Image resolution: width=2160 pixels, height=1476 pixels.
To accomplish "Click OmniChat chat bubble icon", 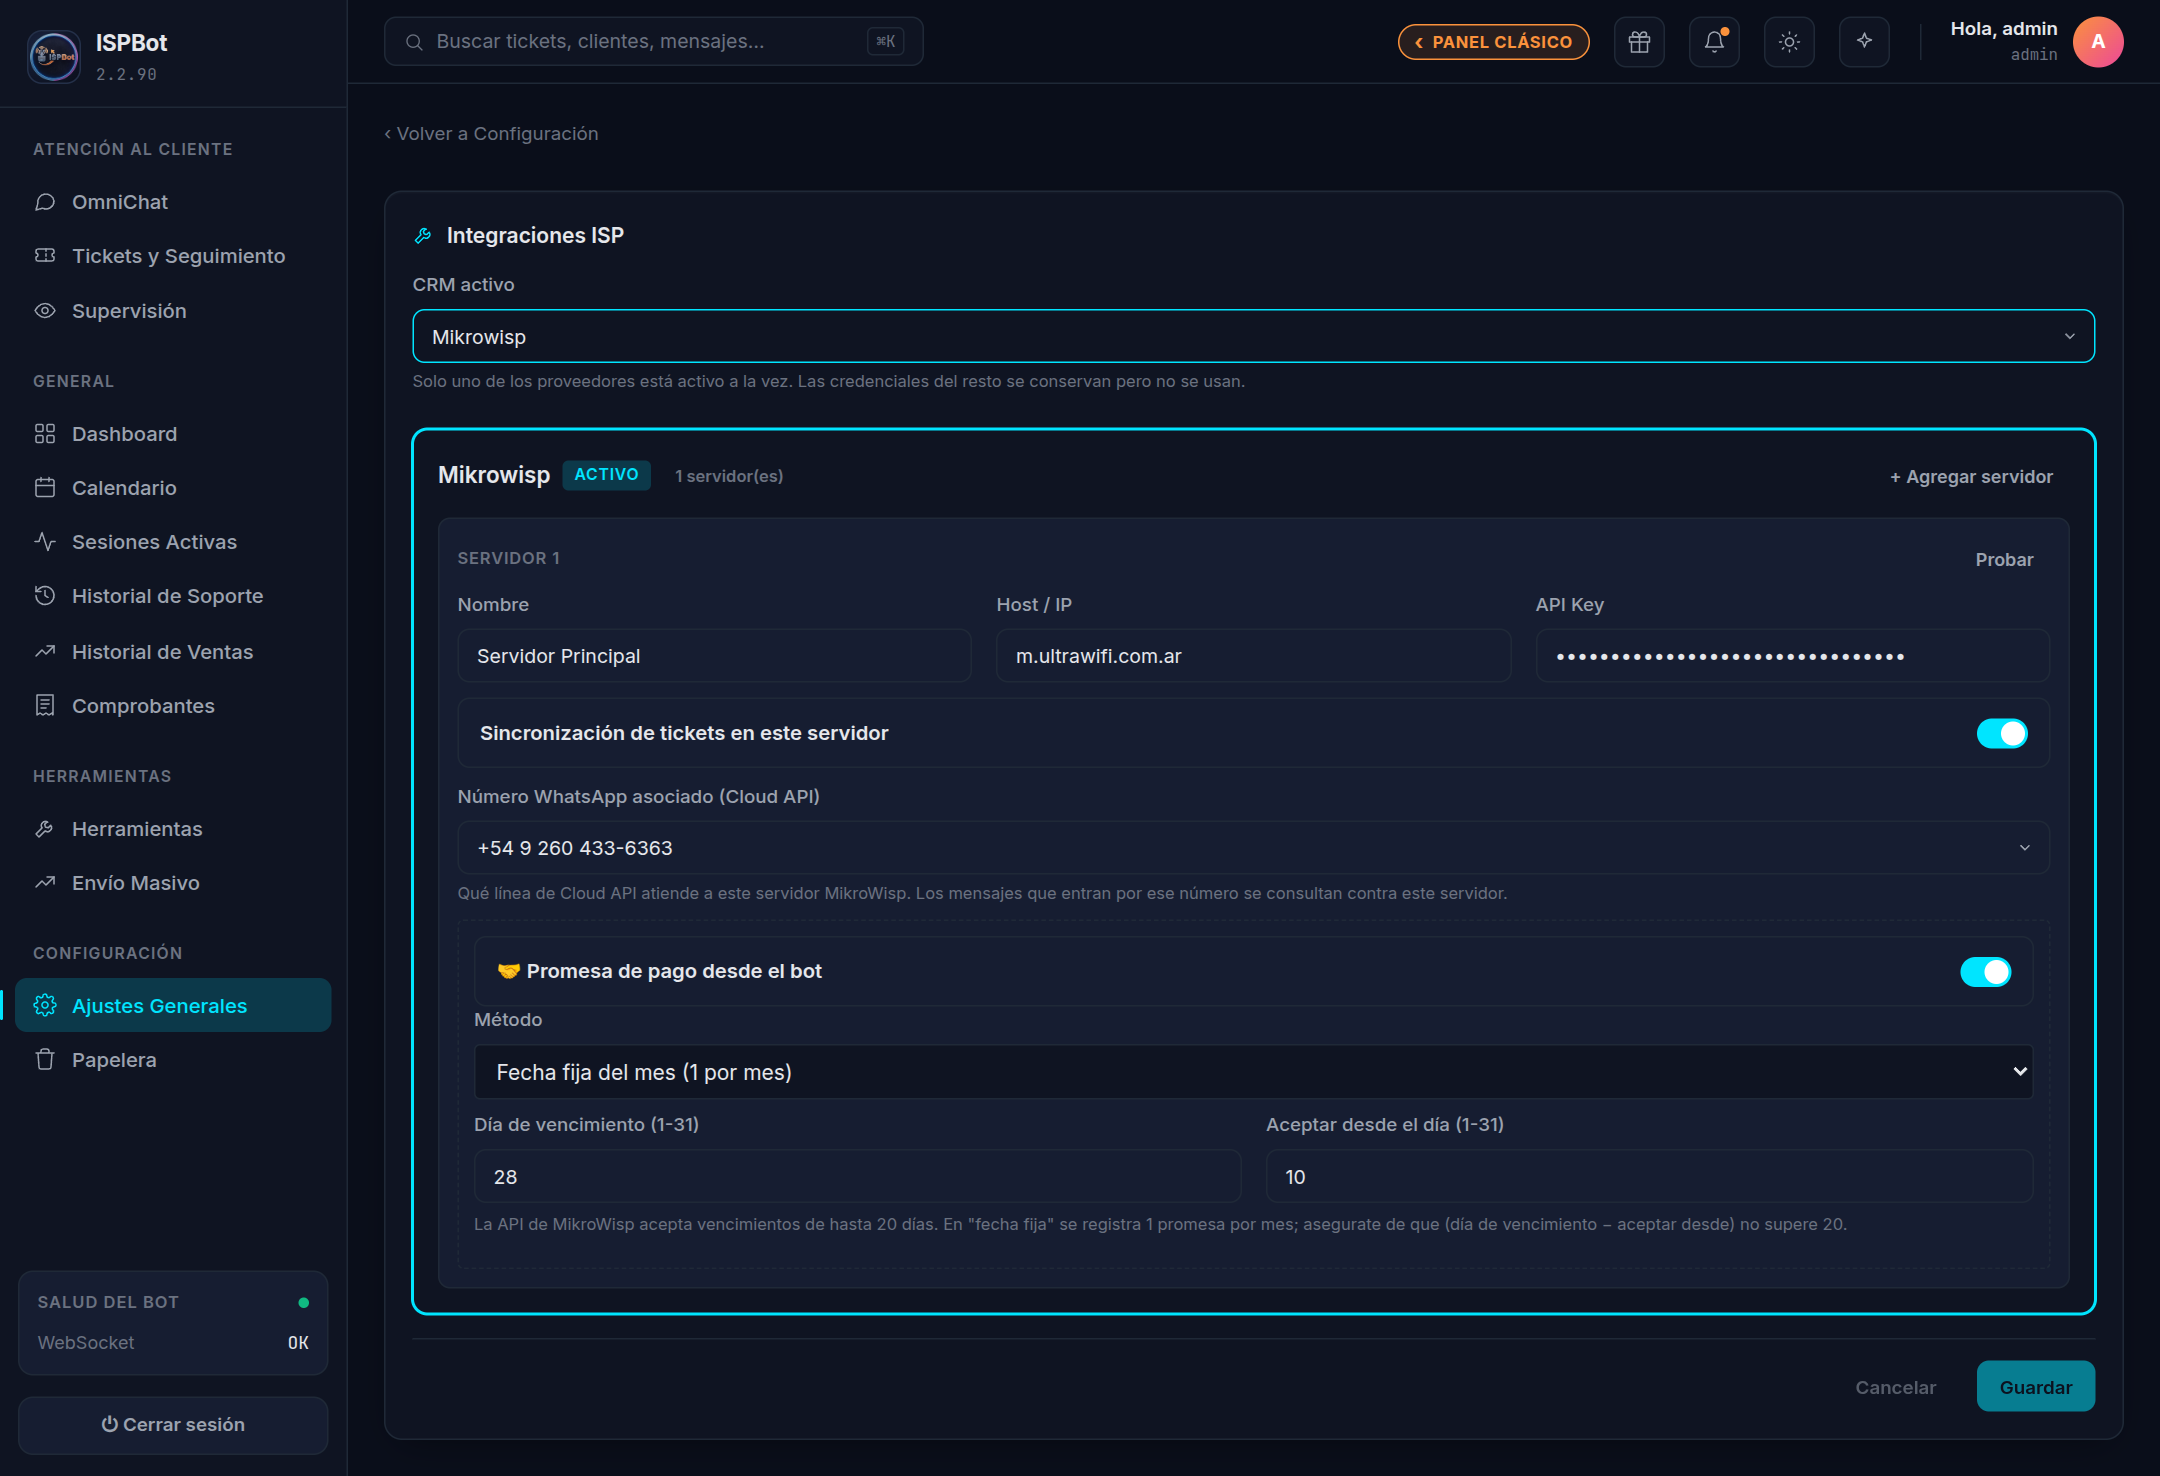I will point(45,202).
